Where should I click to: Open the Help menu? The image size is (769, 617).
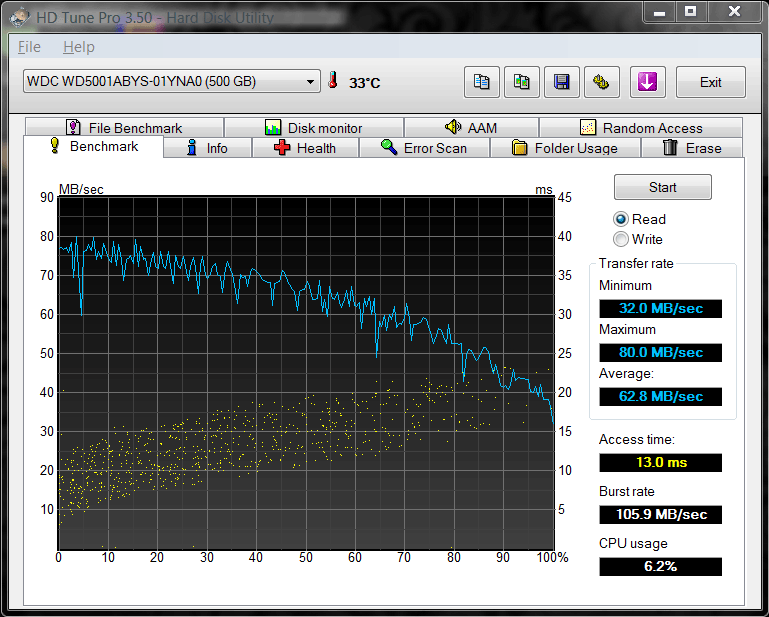tap(79, 47)
